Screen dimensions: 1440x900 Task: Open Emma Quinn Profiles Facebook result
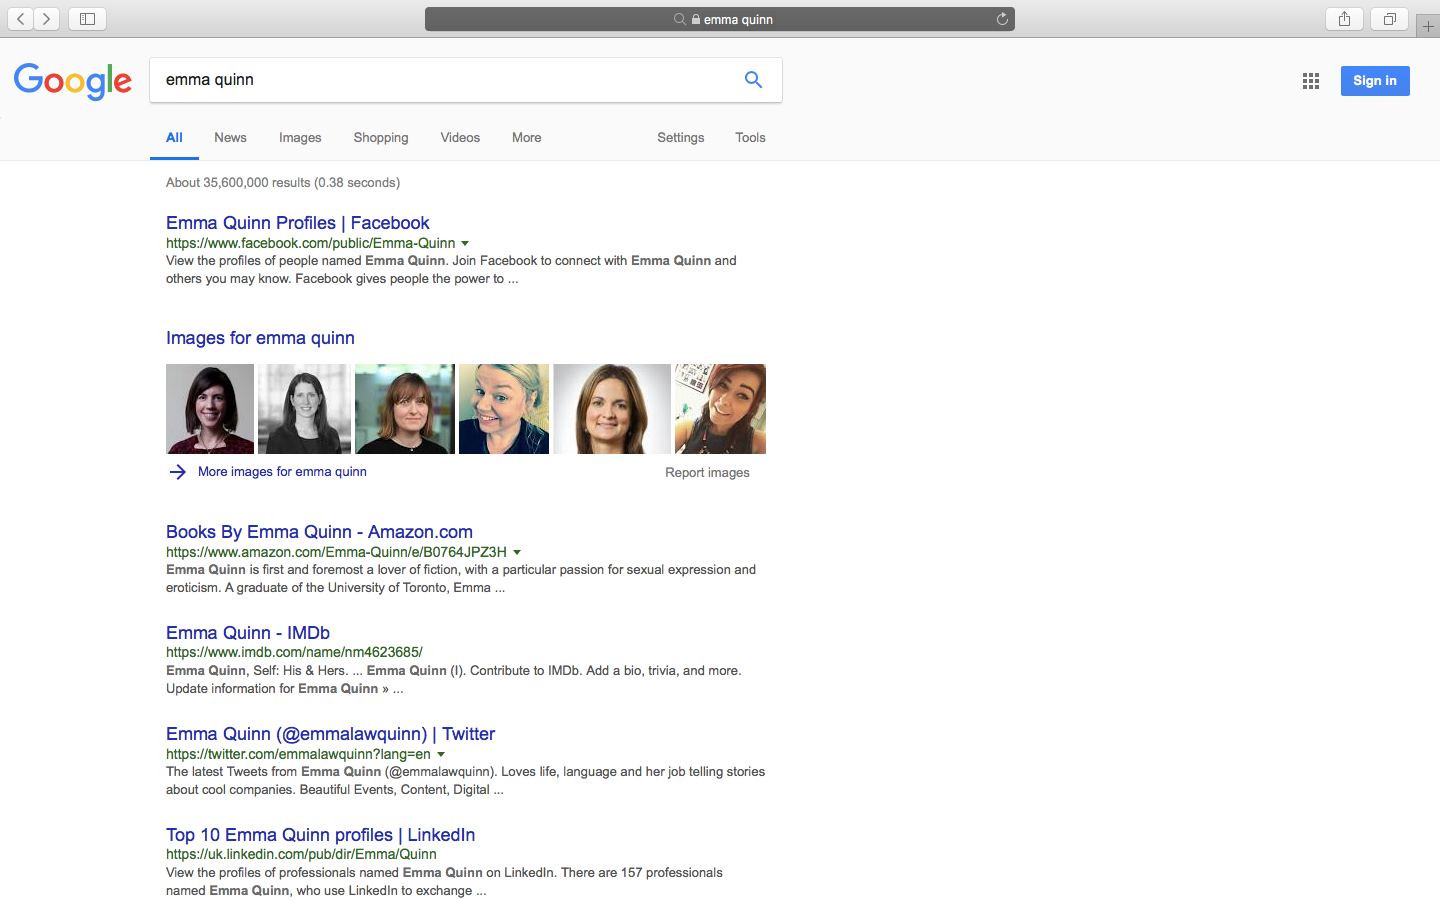[298, 223]
